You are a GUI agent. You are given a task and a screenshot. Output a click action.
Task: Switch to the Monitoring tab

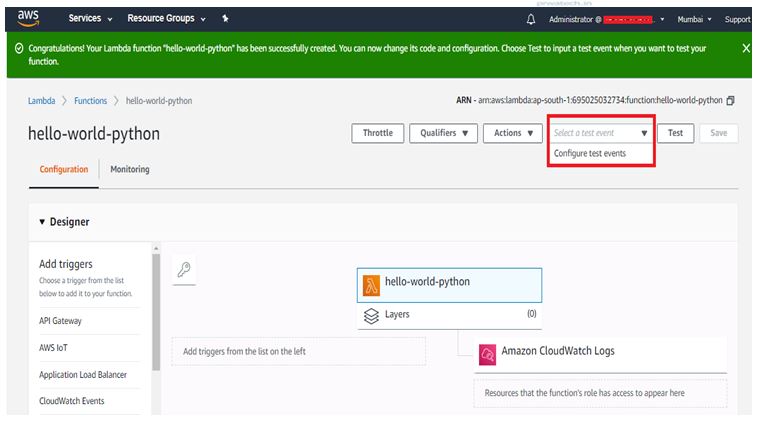click(130, 170)
